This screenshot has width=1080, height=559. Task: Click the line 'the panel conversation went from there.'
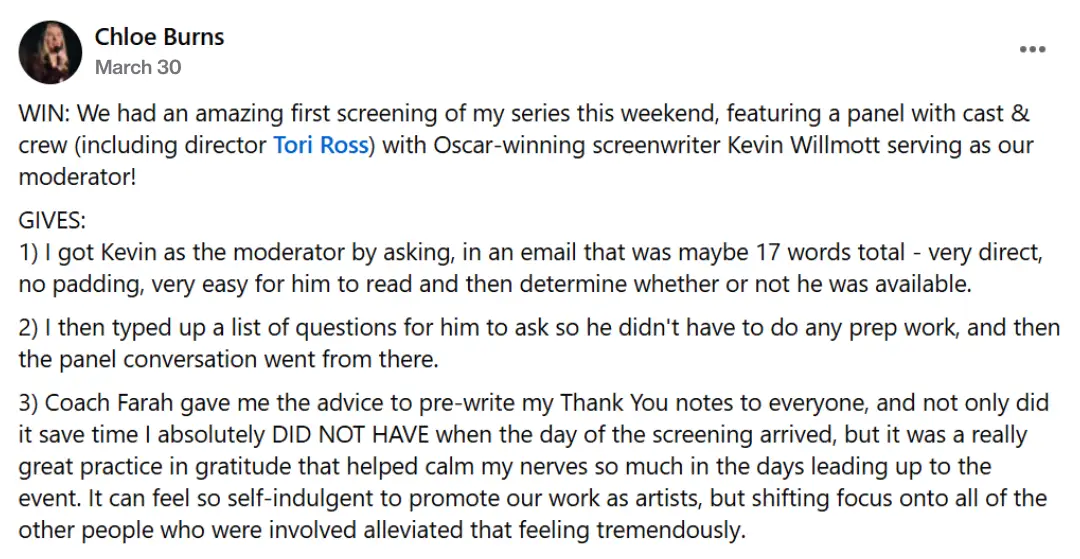click(229, 359)
